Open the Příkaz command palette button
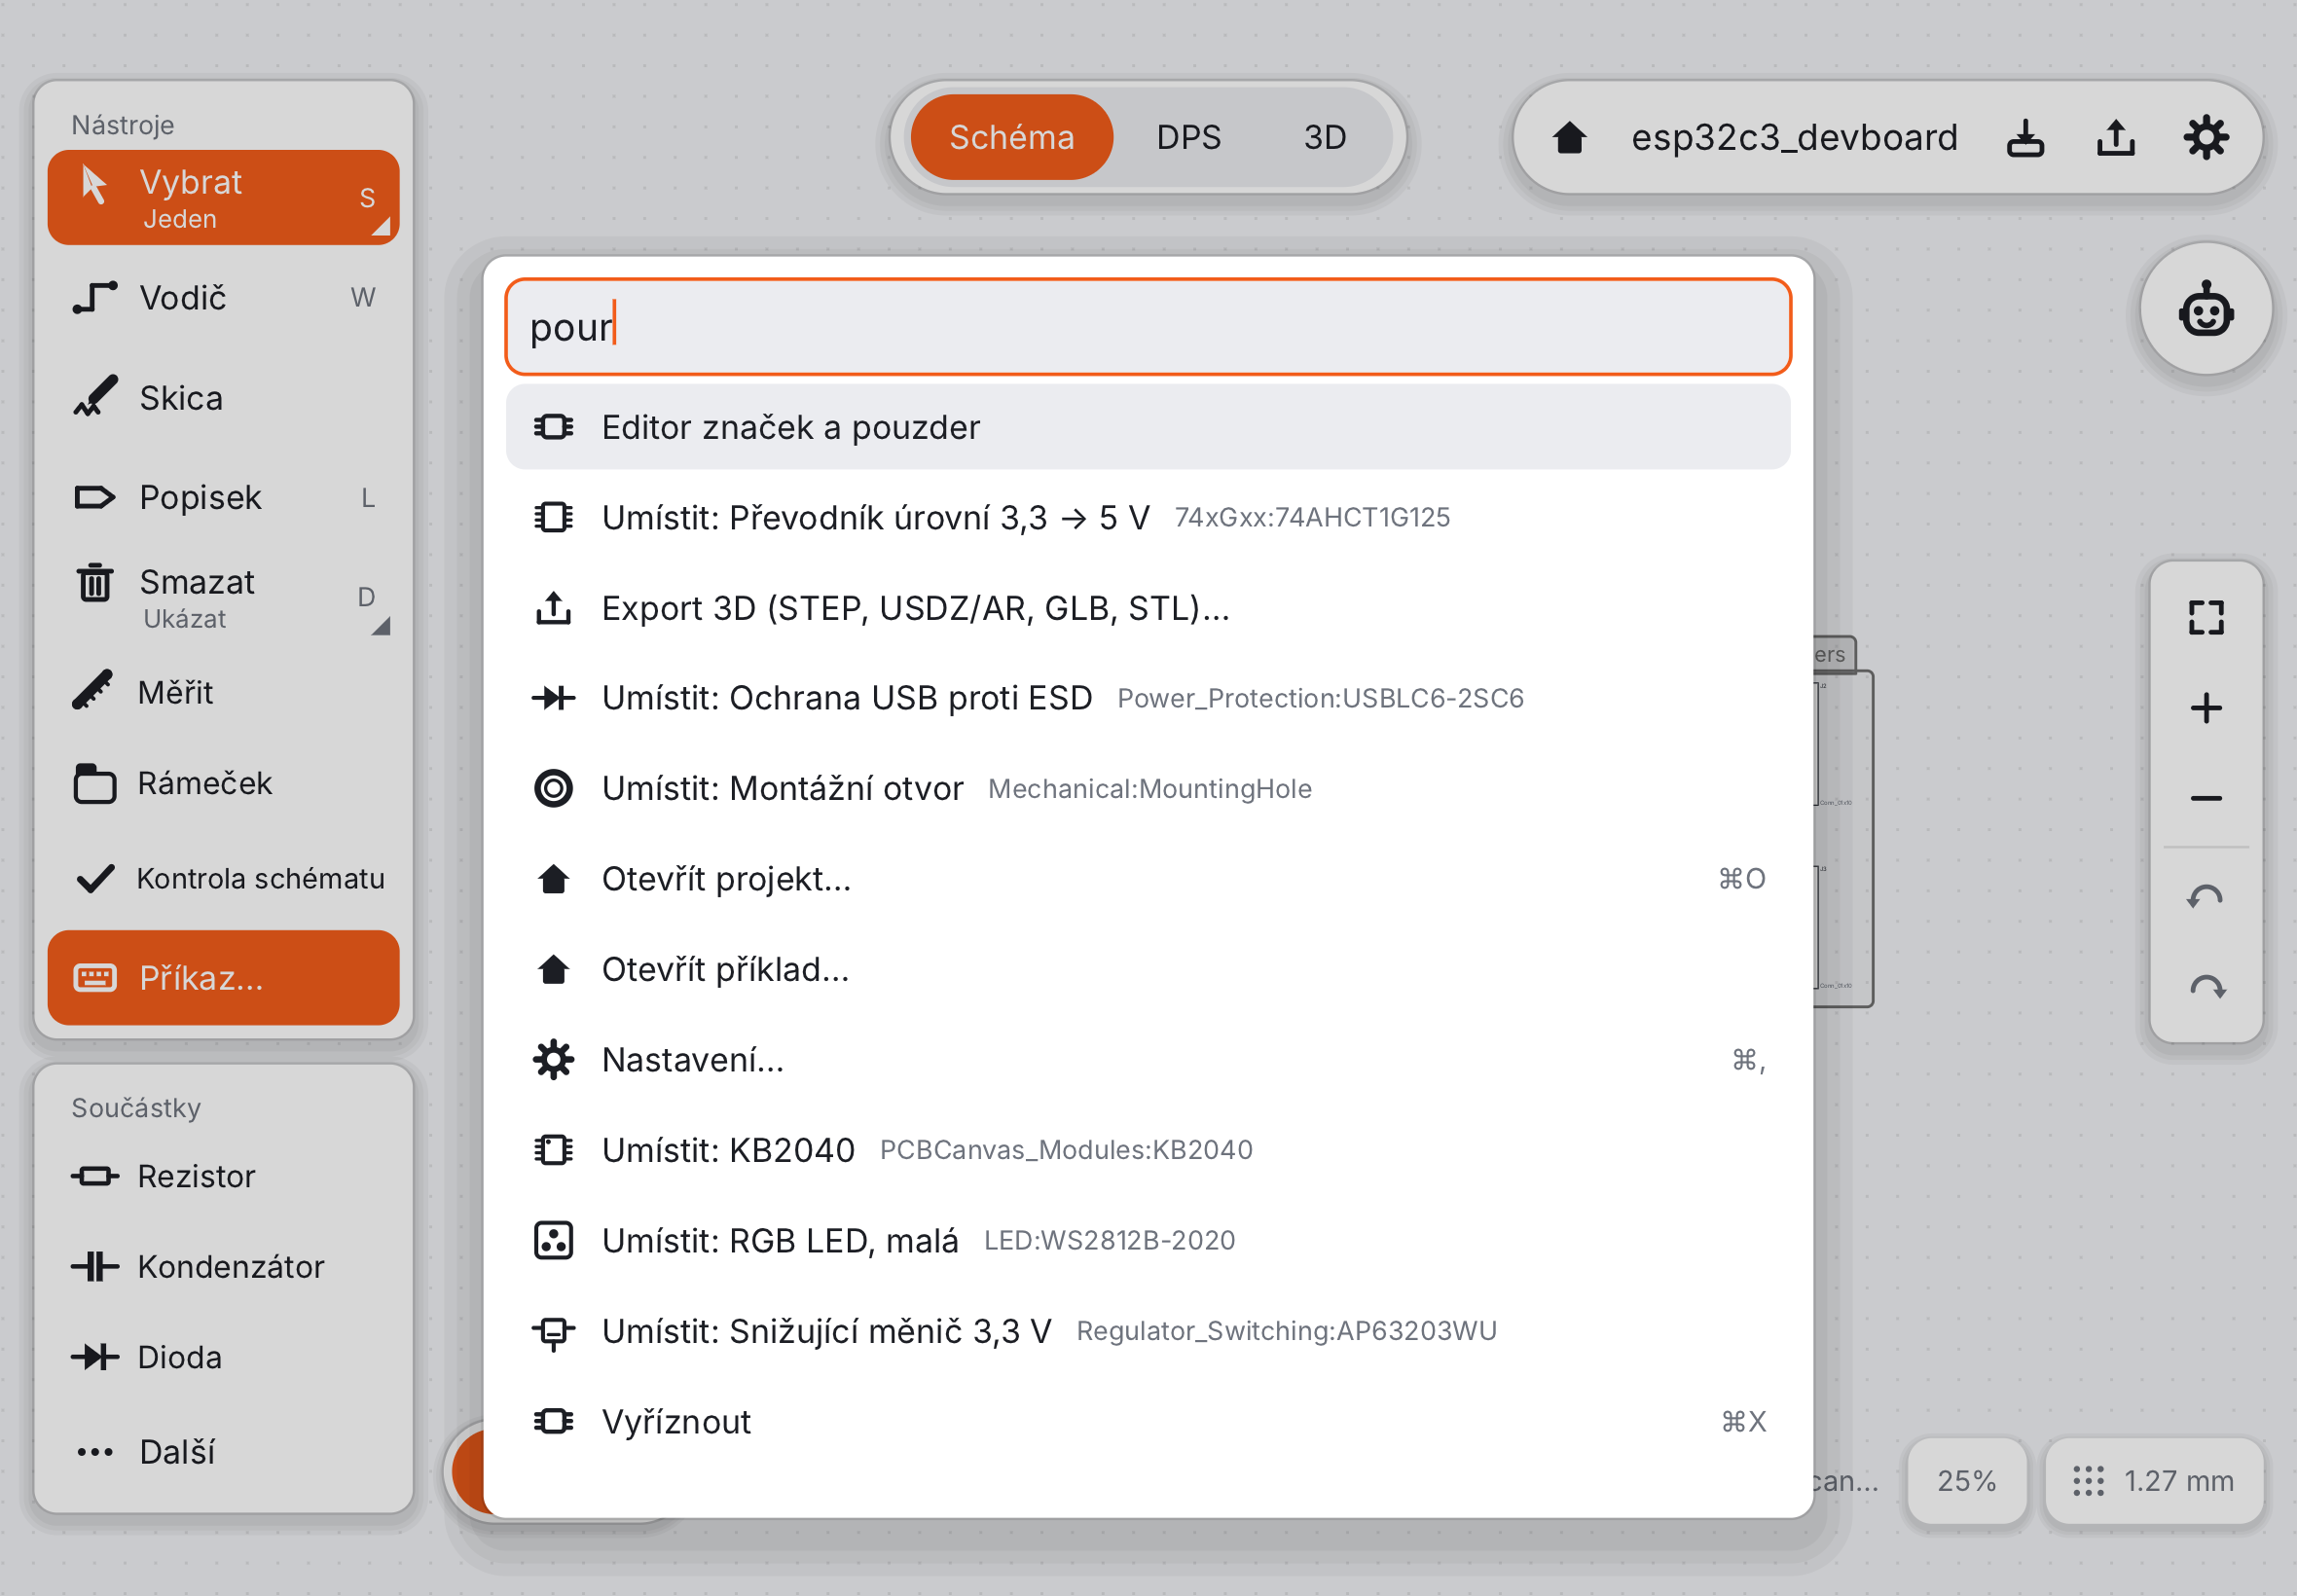 tap(223, 978)
